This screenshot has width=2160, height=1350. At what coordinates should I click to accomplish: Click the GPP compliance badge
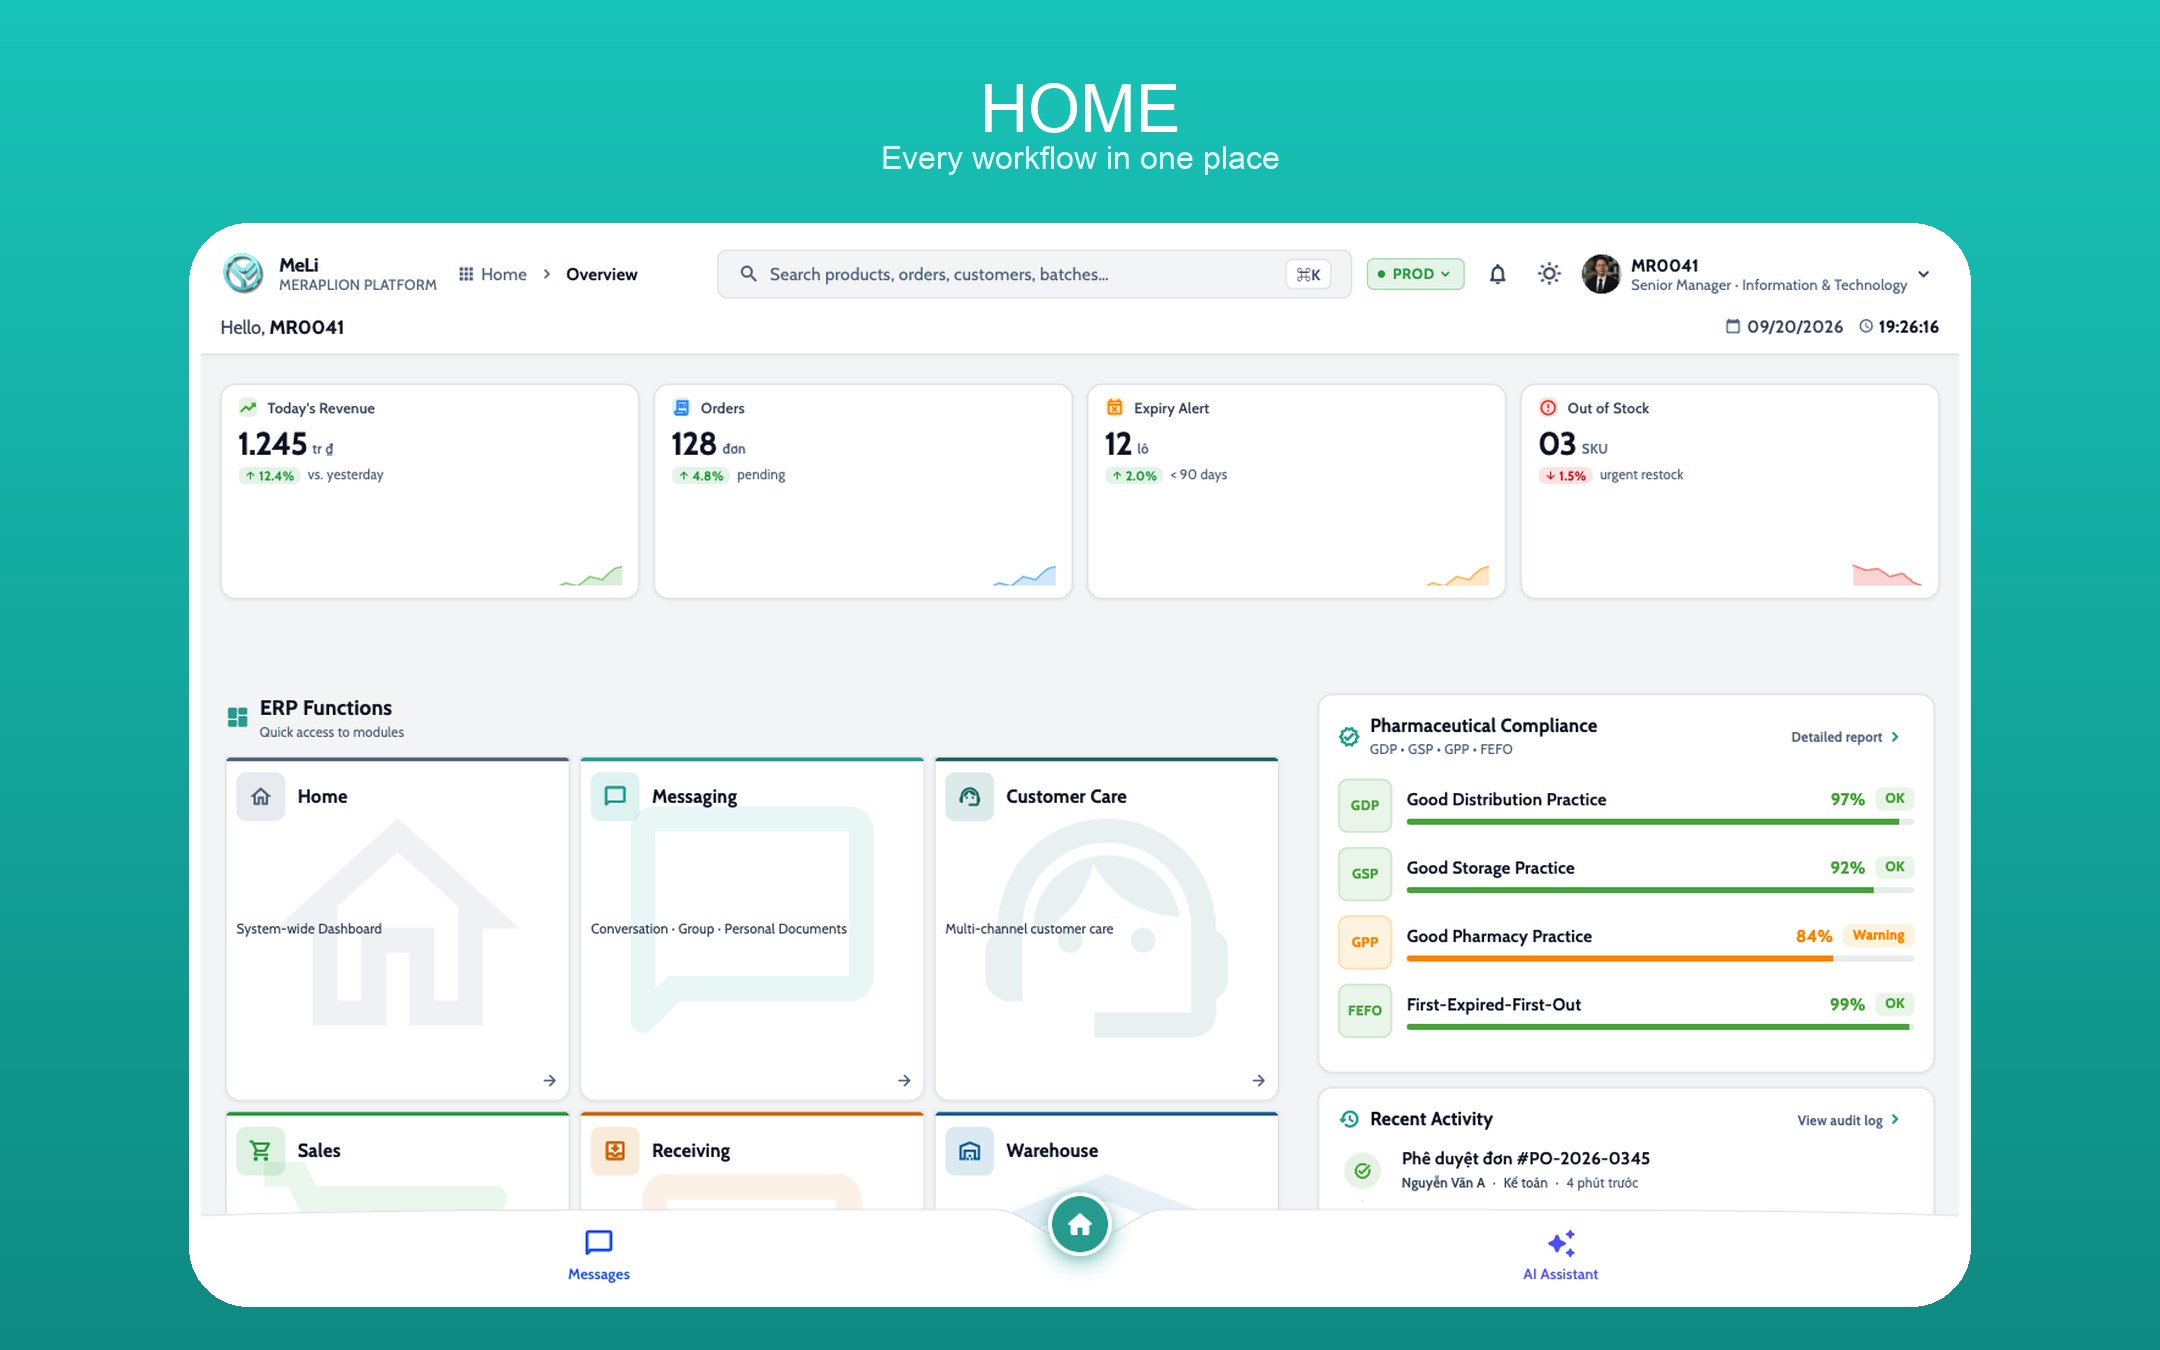[1365, 942]
